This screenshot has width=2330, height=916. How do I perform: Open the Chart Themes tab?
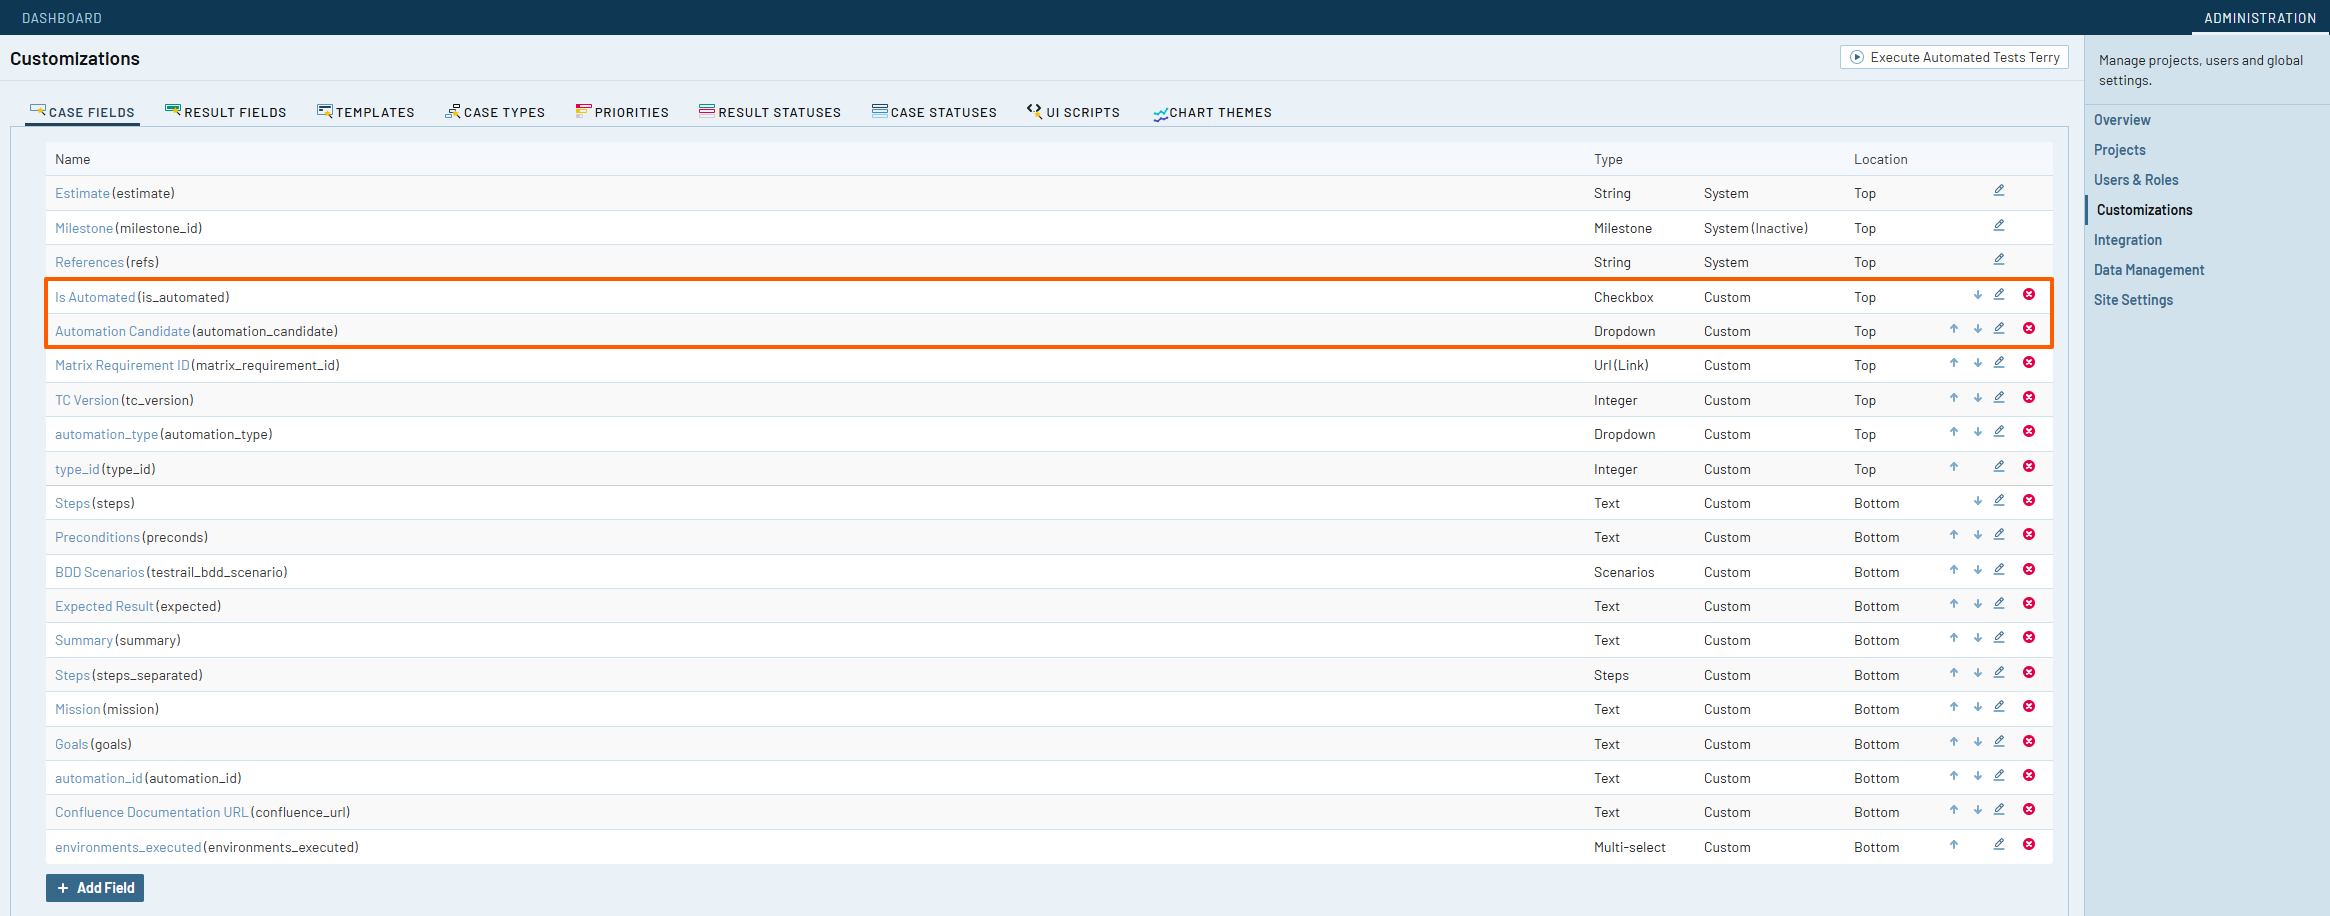(1212, 112)
